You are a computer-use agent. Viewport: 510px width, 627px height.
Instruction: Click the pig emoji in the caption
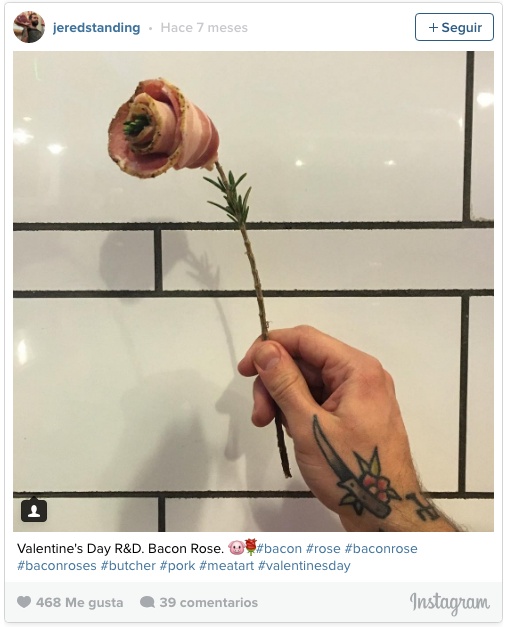[236, 547]
